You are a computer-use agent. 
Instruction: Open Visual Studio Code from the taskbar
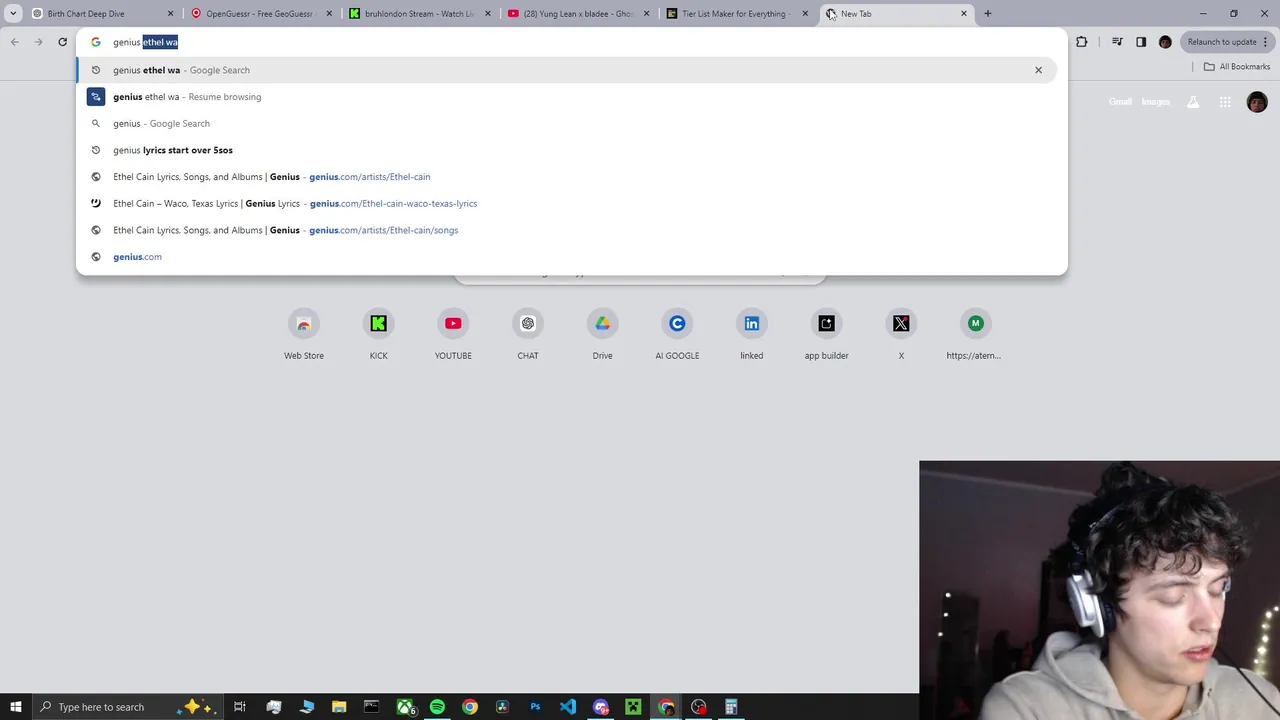(567, 707)
